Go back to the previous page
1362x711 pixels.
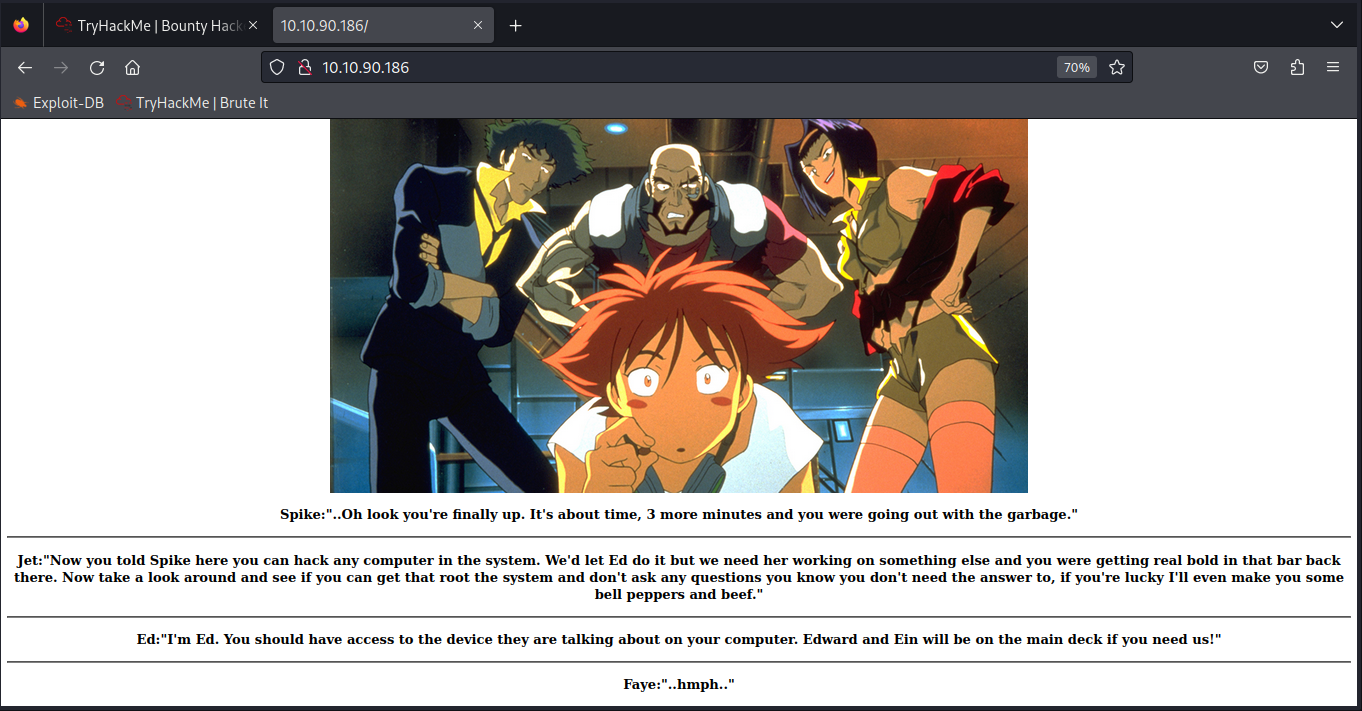click(x=25, y=67)
